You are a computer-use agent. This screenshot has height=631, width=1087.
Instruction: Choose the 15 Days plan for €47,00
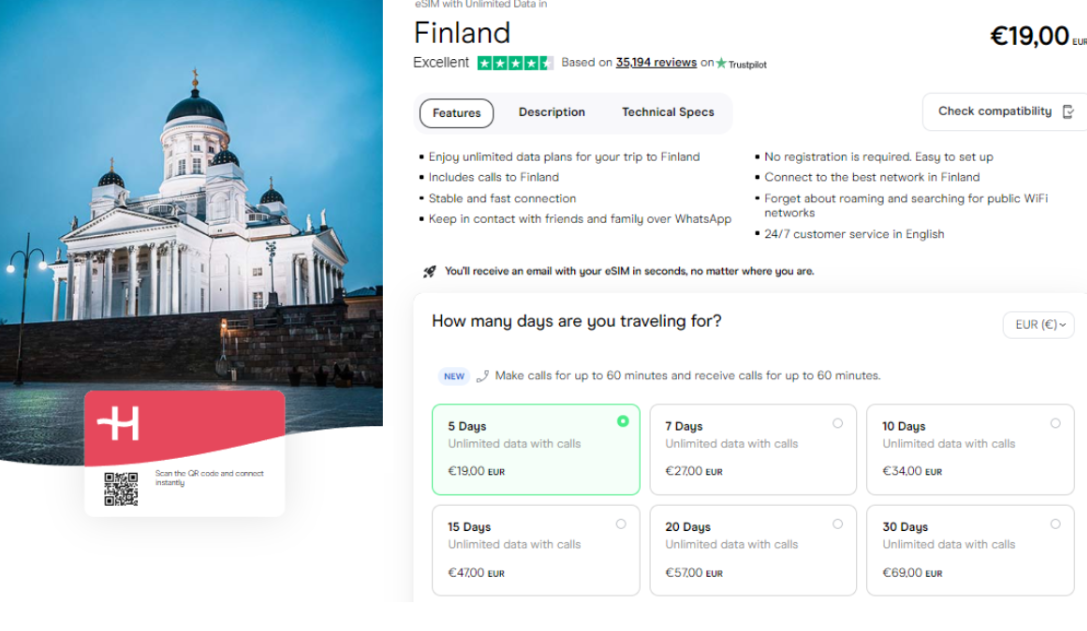[x=536, y=550]
